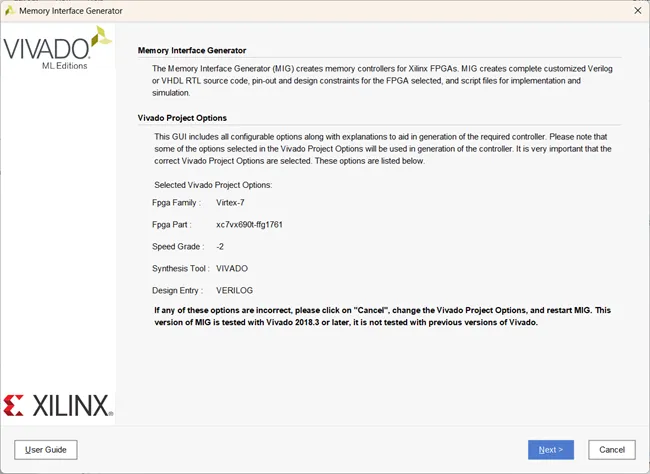Click the 'Design Entry :' label
This screenshot has height=474, width=650.
(x=177, y=290)
